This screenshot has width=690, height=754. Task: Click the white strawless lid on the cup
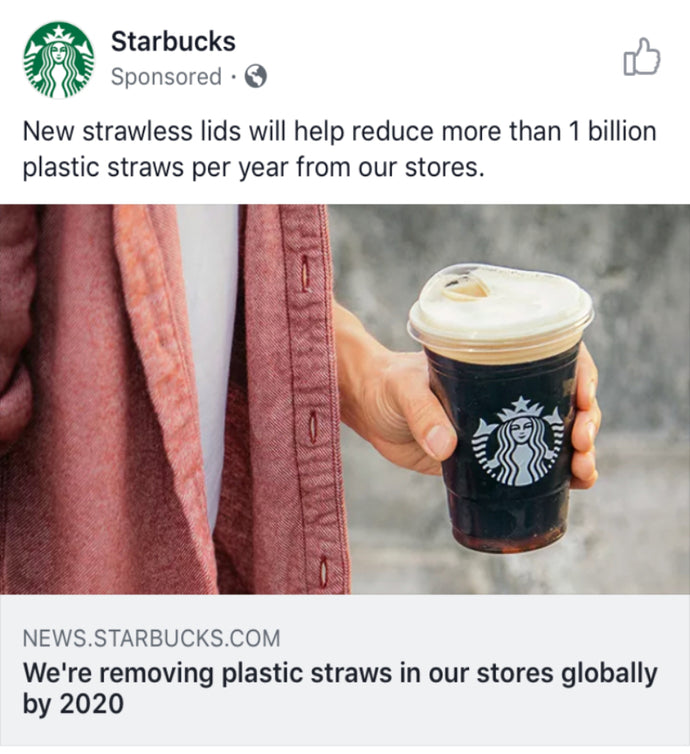(x=501, y=305)
